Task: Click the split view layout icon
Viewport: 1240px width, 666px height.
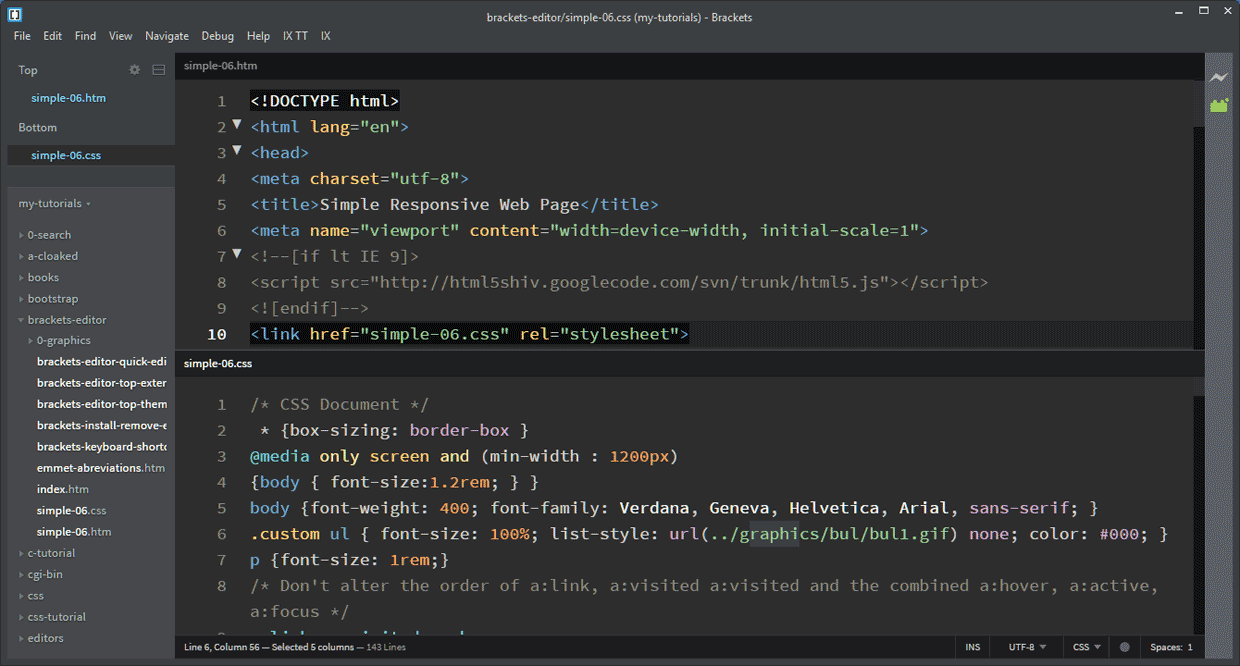Action: (158, 70)
